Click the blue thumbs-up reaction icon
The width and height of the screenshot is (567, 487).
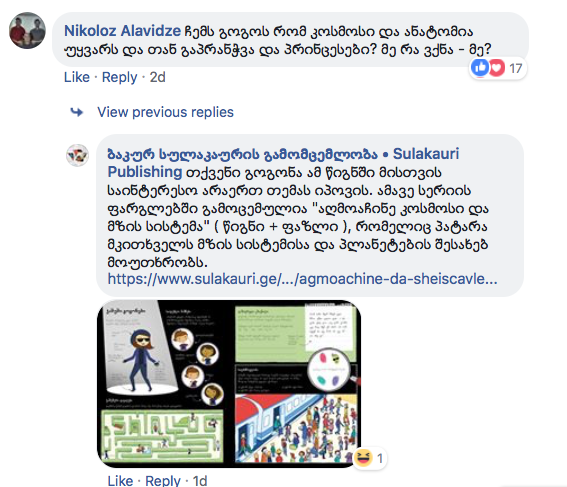pyautogui.click(x=480, y=68)
